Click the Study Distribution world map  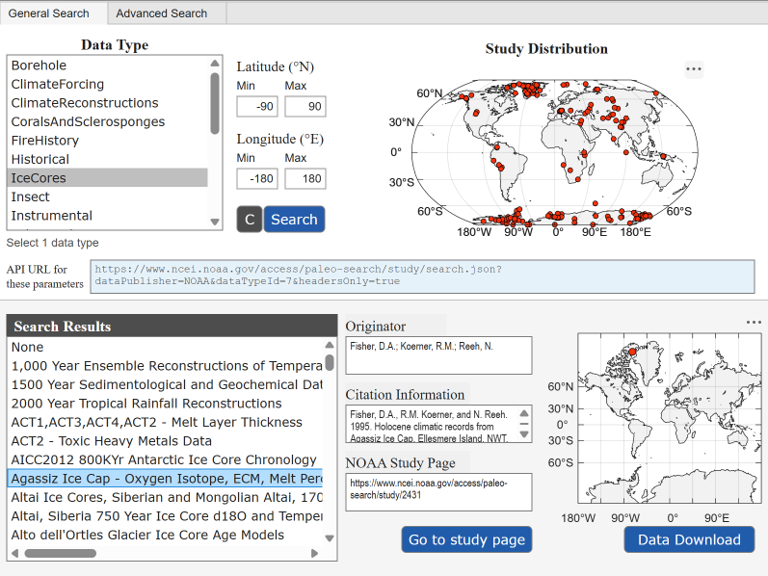[x=555, y=153]
